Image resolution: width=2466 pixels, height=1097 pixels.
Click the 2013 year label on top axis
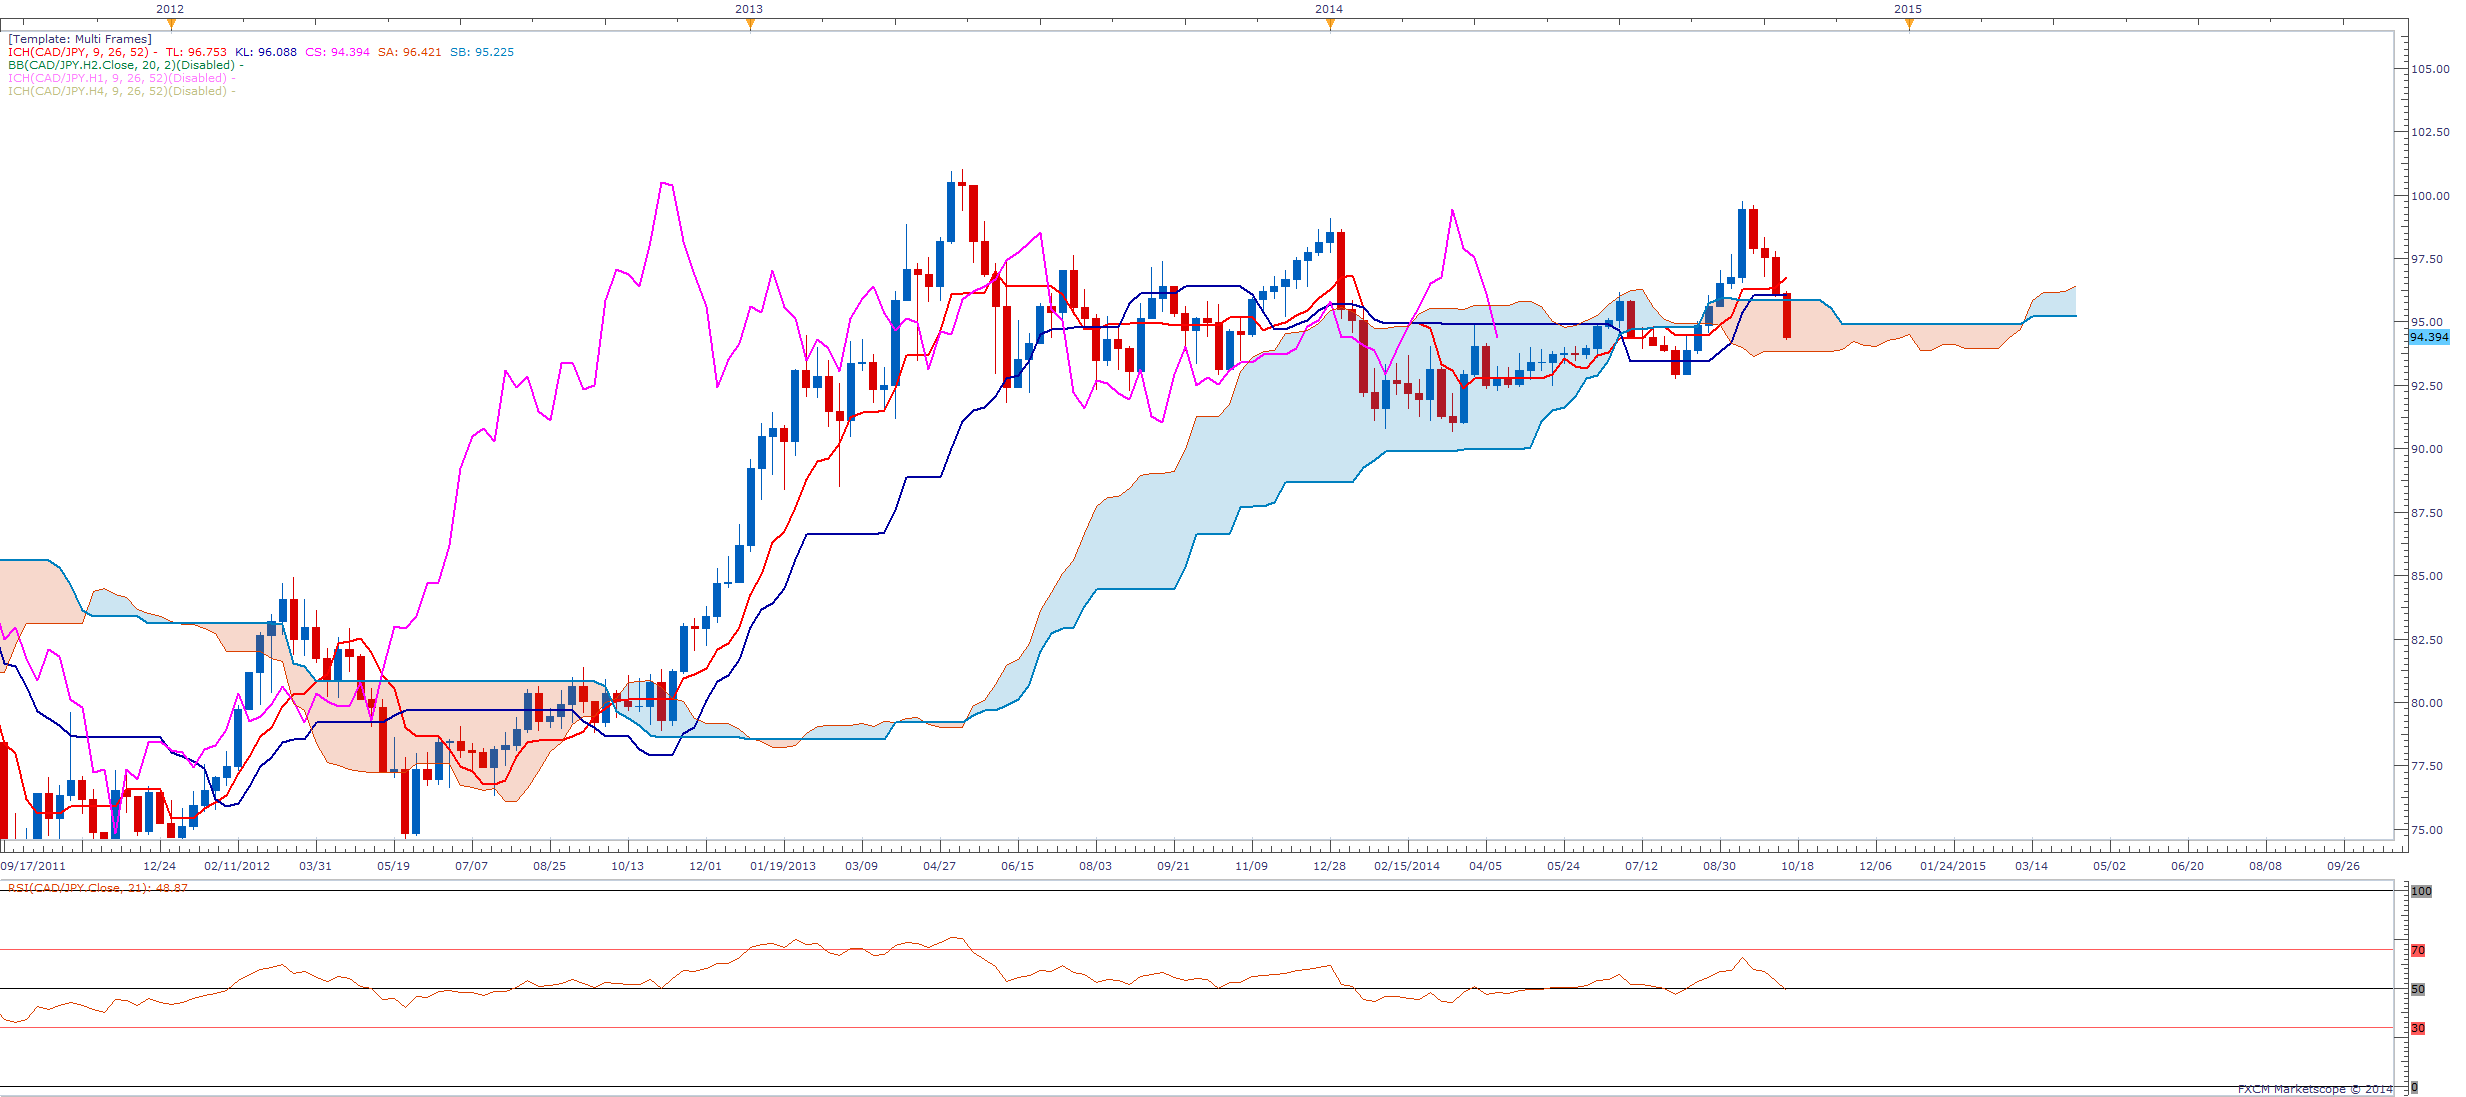[749, 9]
